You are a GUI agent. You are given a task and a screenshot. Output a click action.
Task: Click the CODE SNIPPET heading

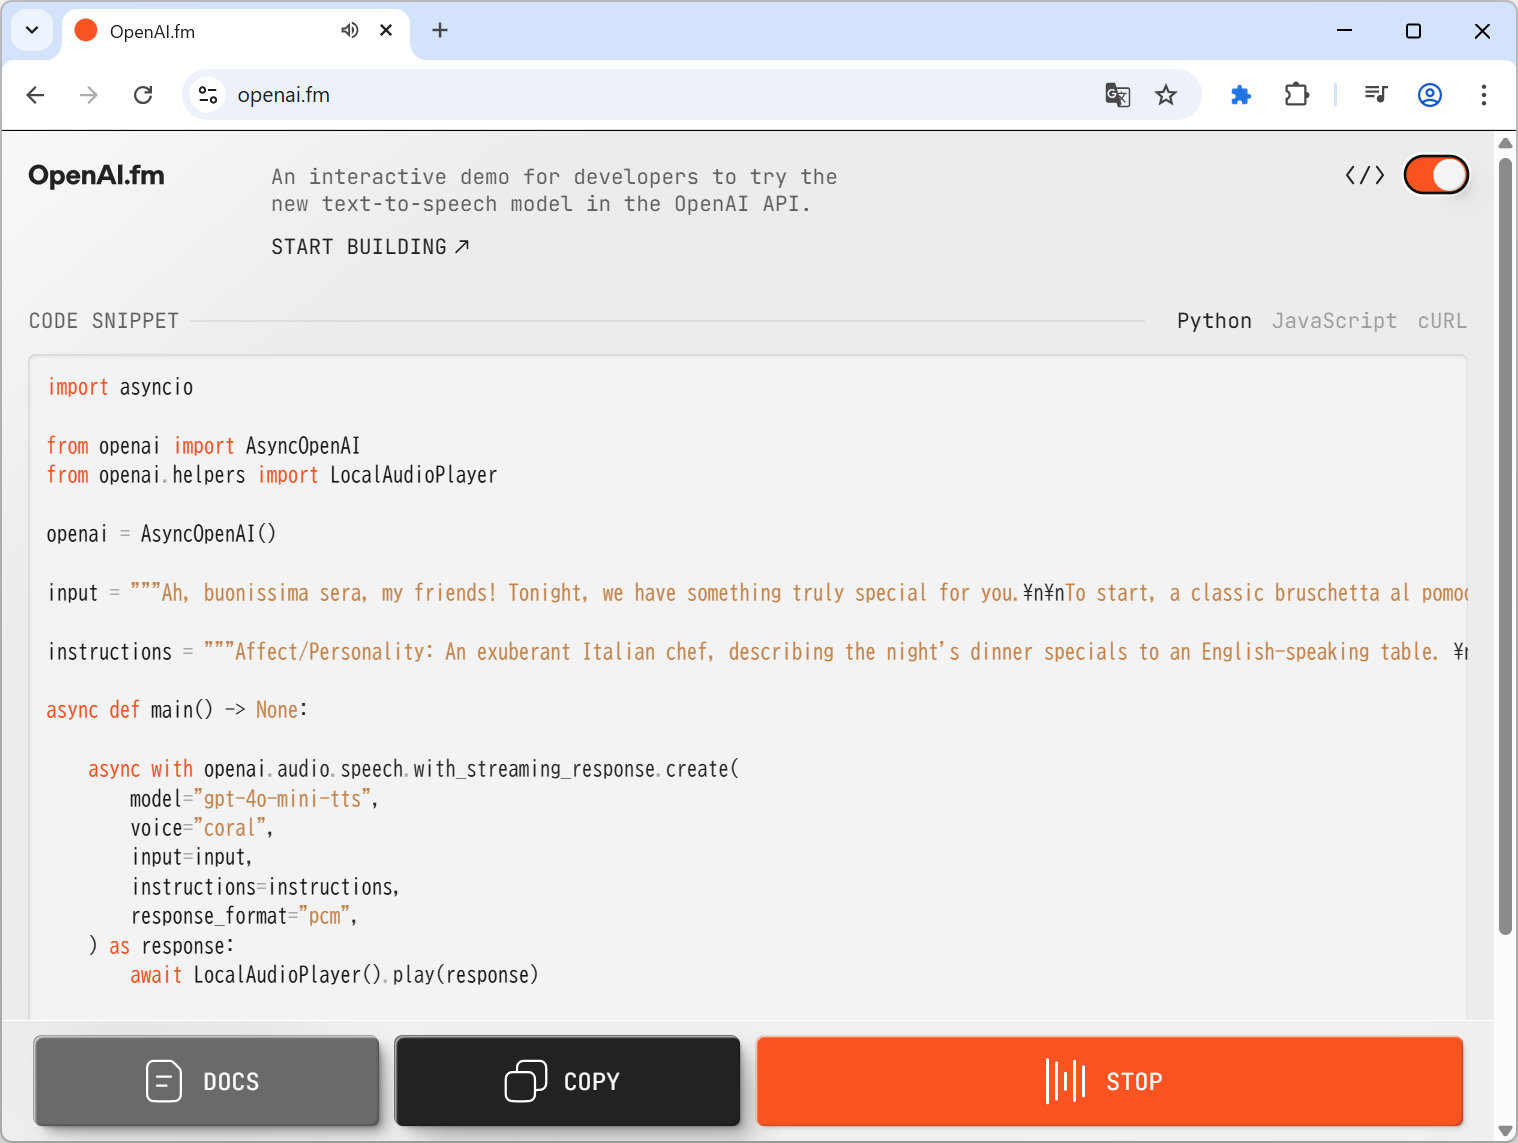(104, 321)
